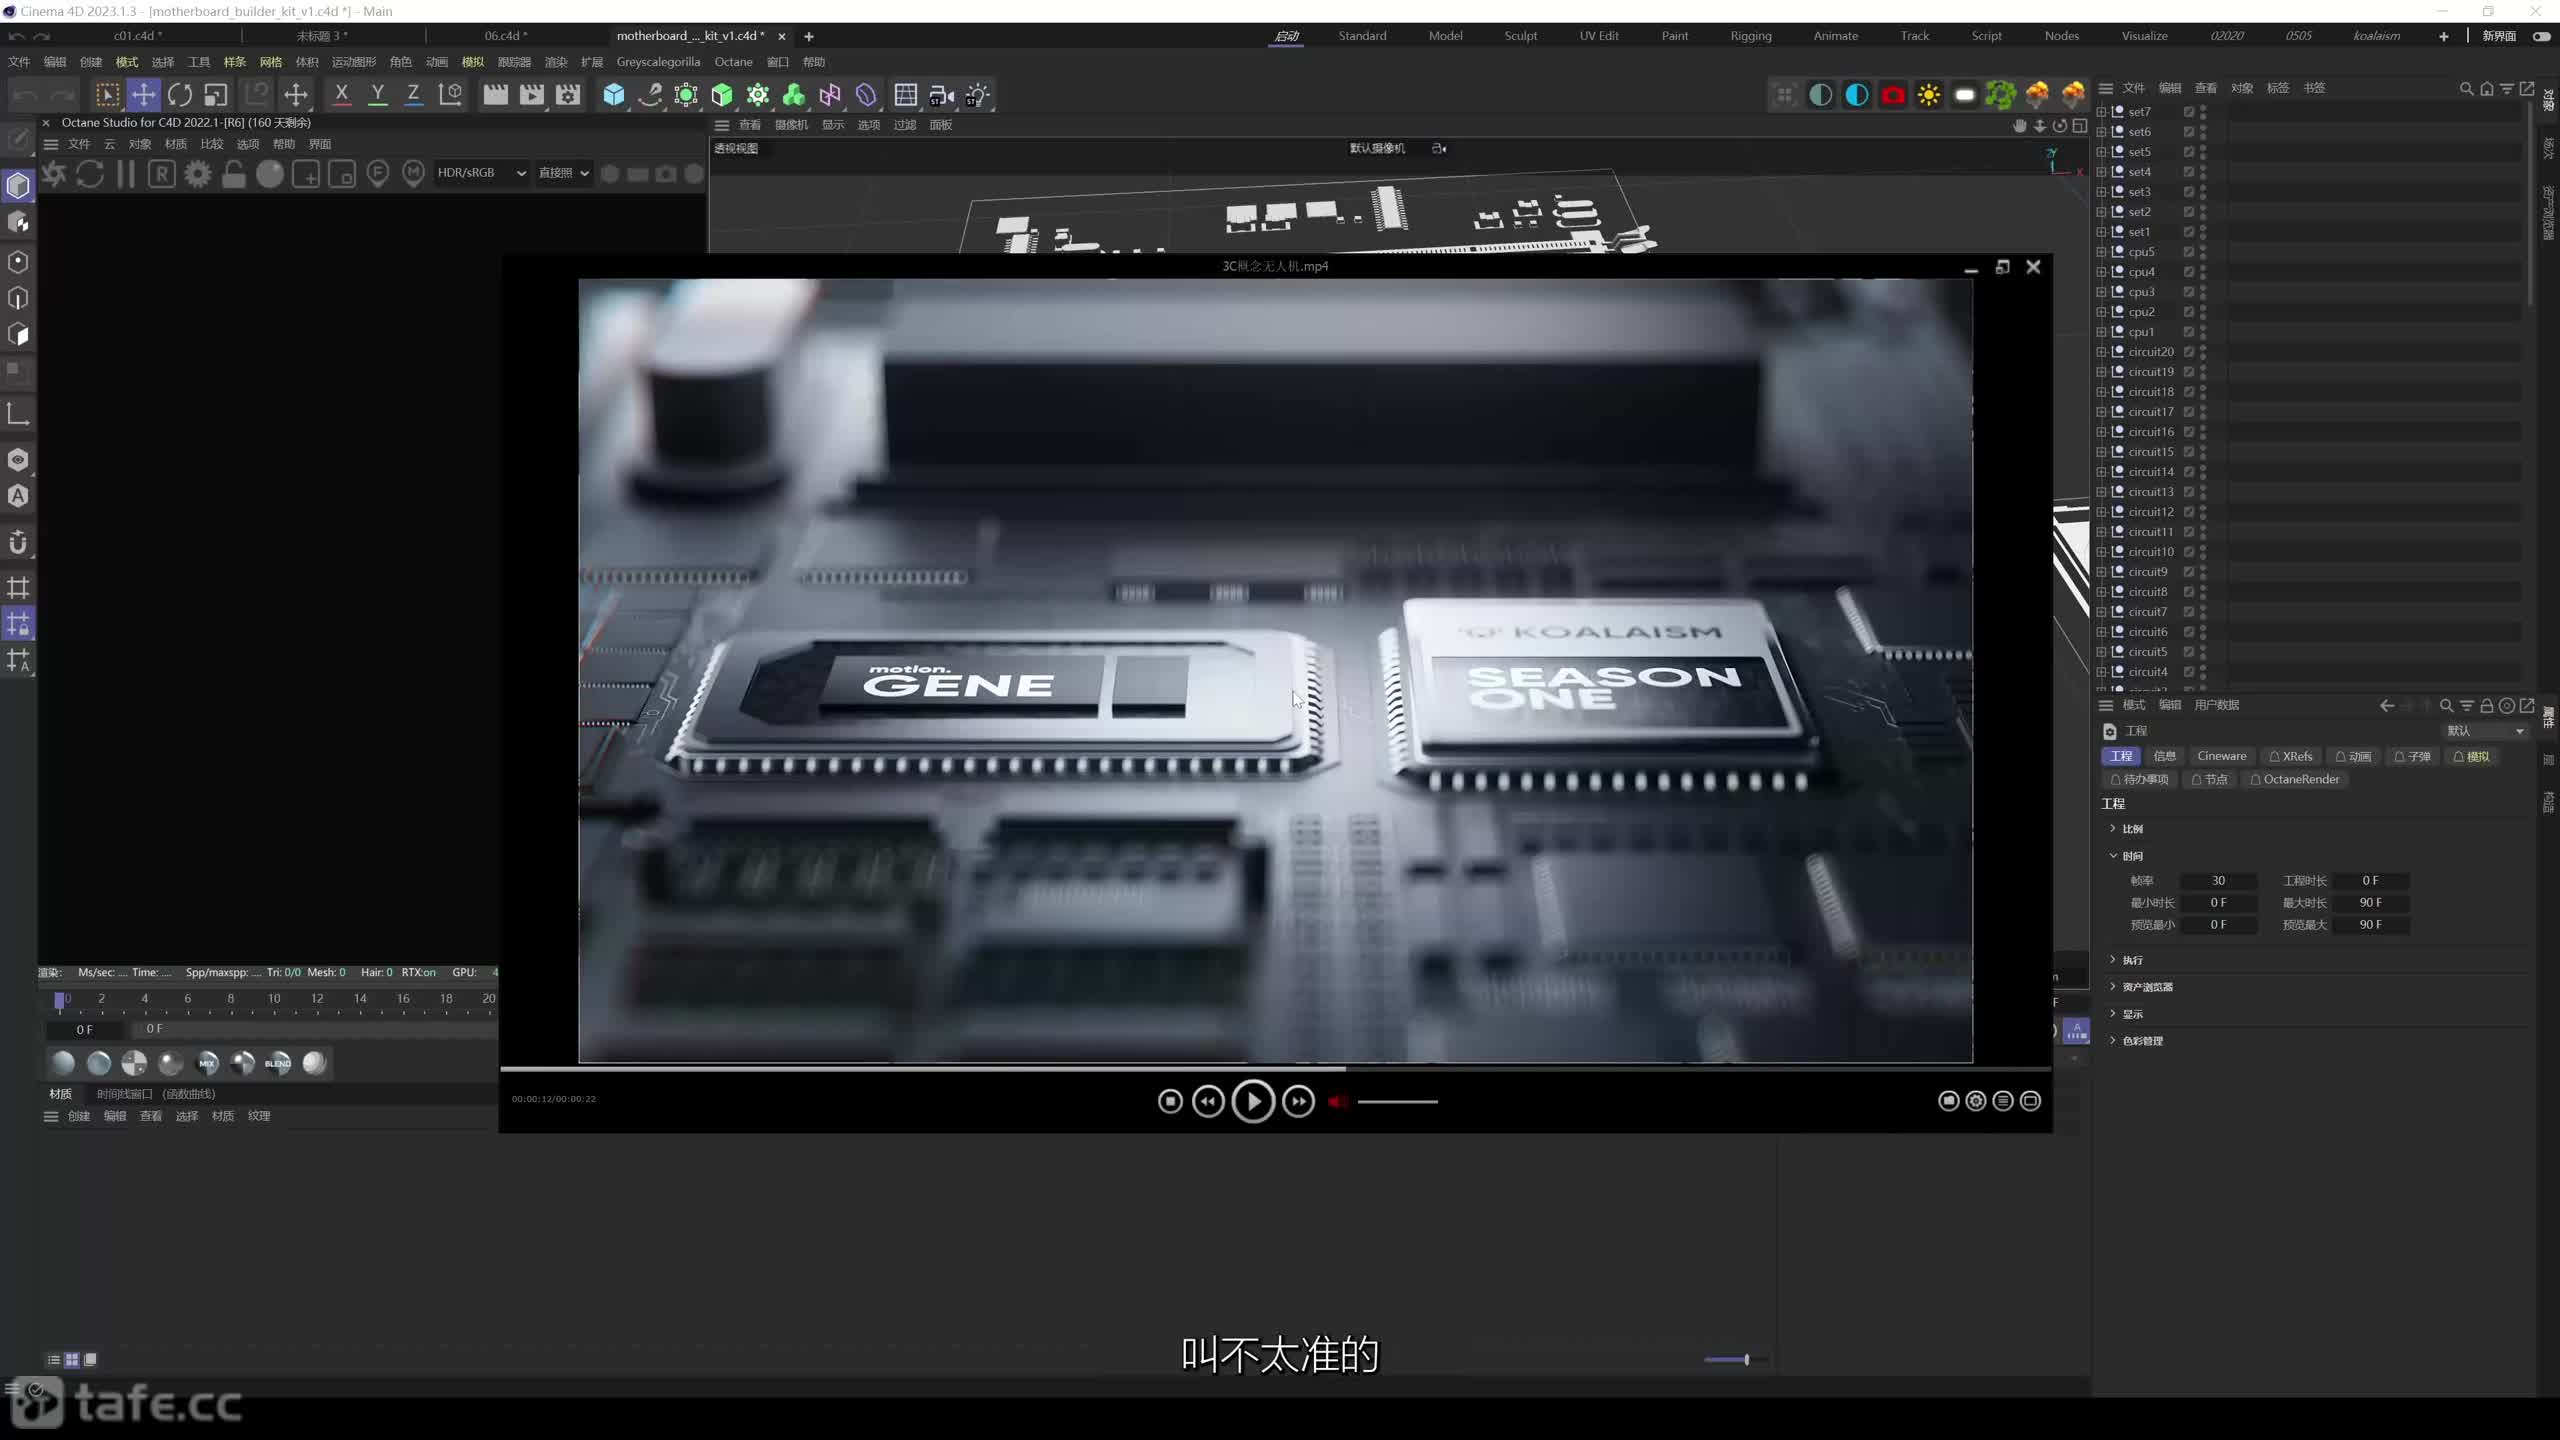Open the 默认 preset dropdown in attributes
The image size is (2560, 1440).
(x=2485, y=731)
